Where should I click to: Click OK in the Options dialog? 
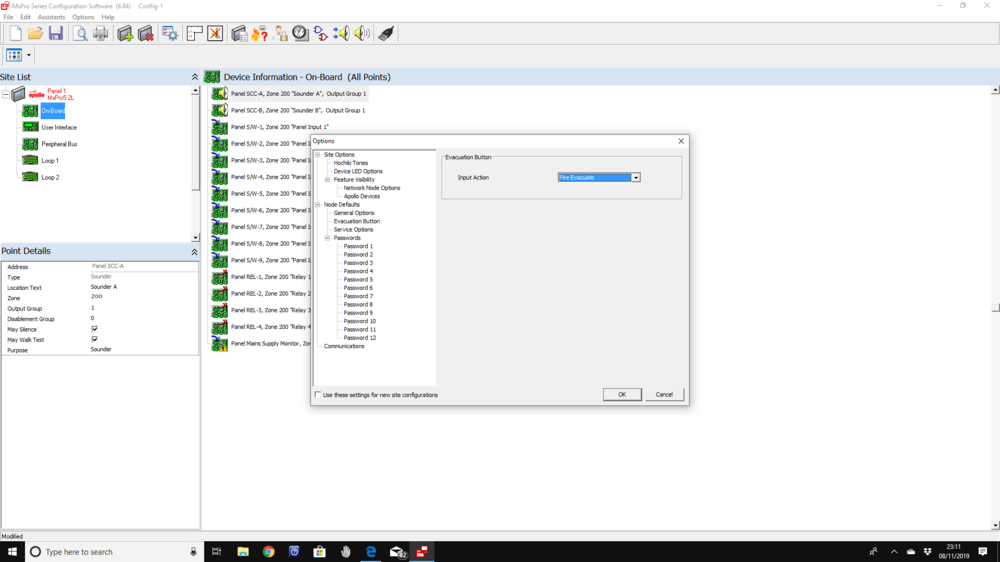[622, 394]
